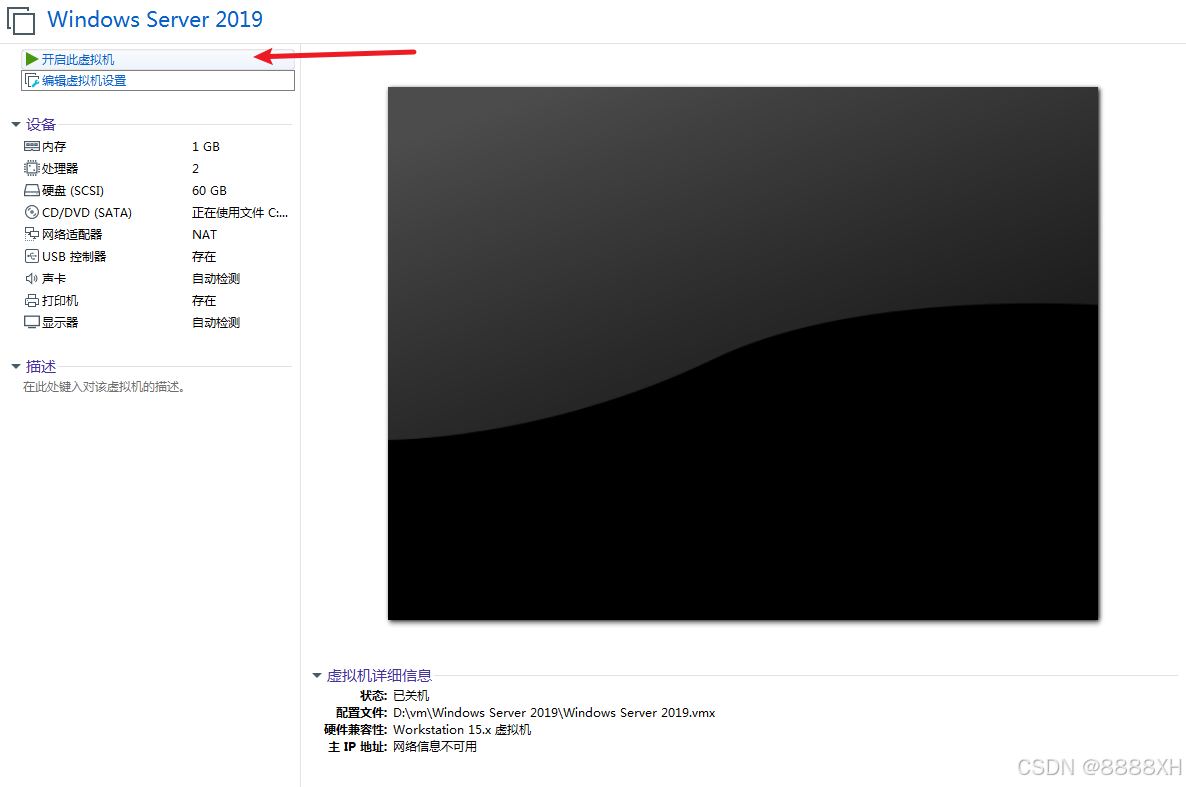1186x787 pixels.
Task: Select the 声卡 device row
Action: [157, 278]
